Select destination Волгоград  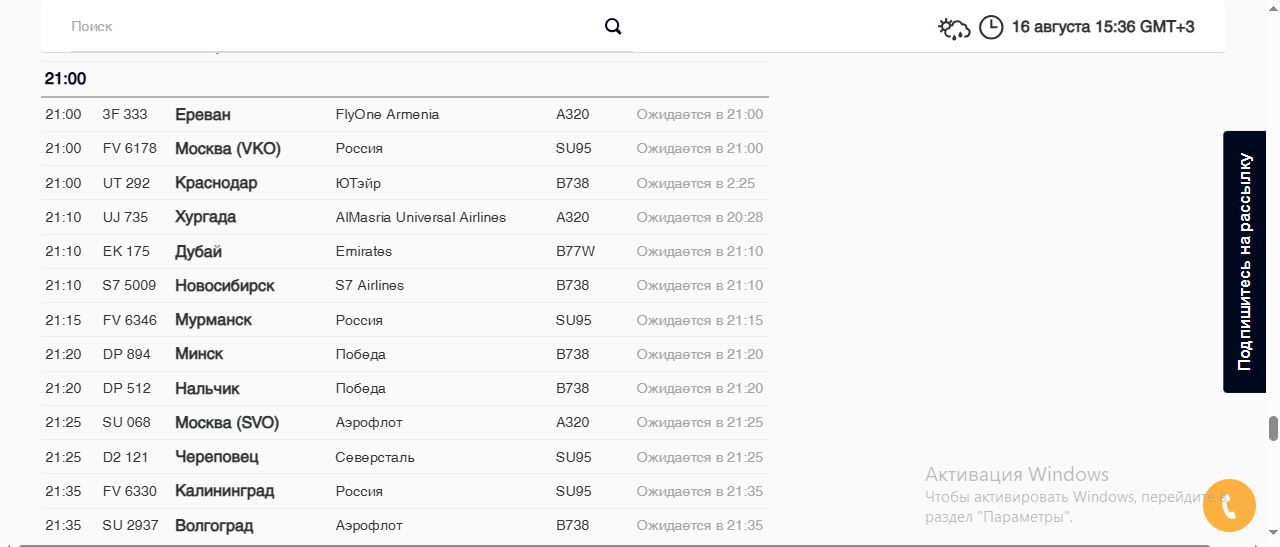tap(214, 526)
